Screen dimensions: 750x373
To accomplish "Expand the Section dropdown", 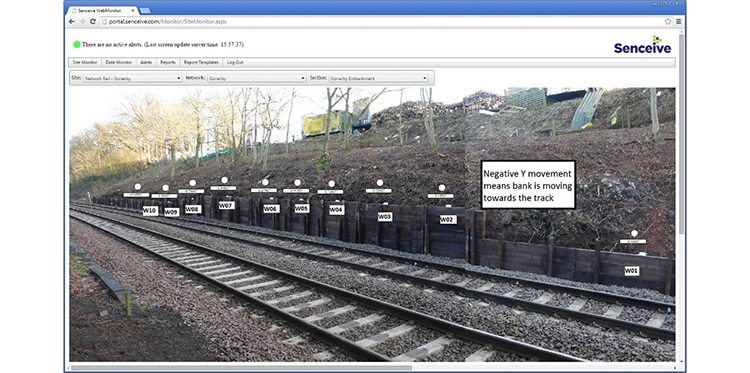I will click(378, 78).
